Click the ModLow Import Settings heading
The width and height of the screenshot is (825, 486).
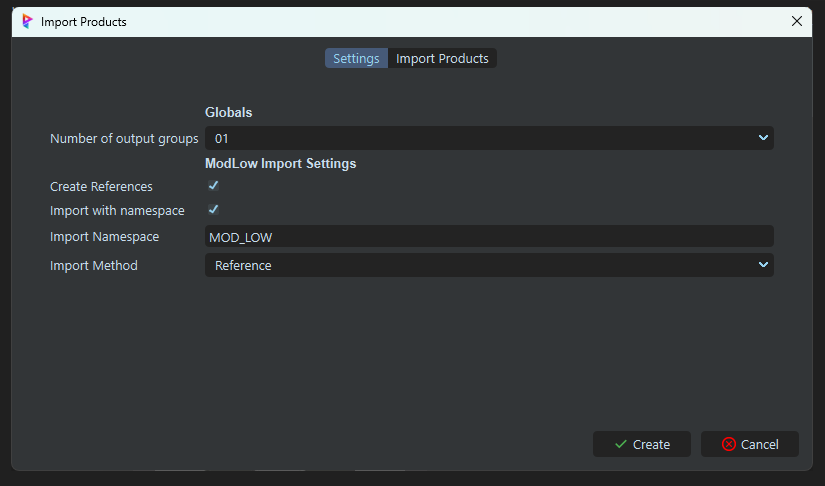pos(280,163)
